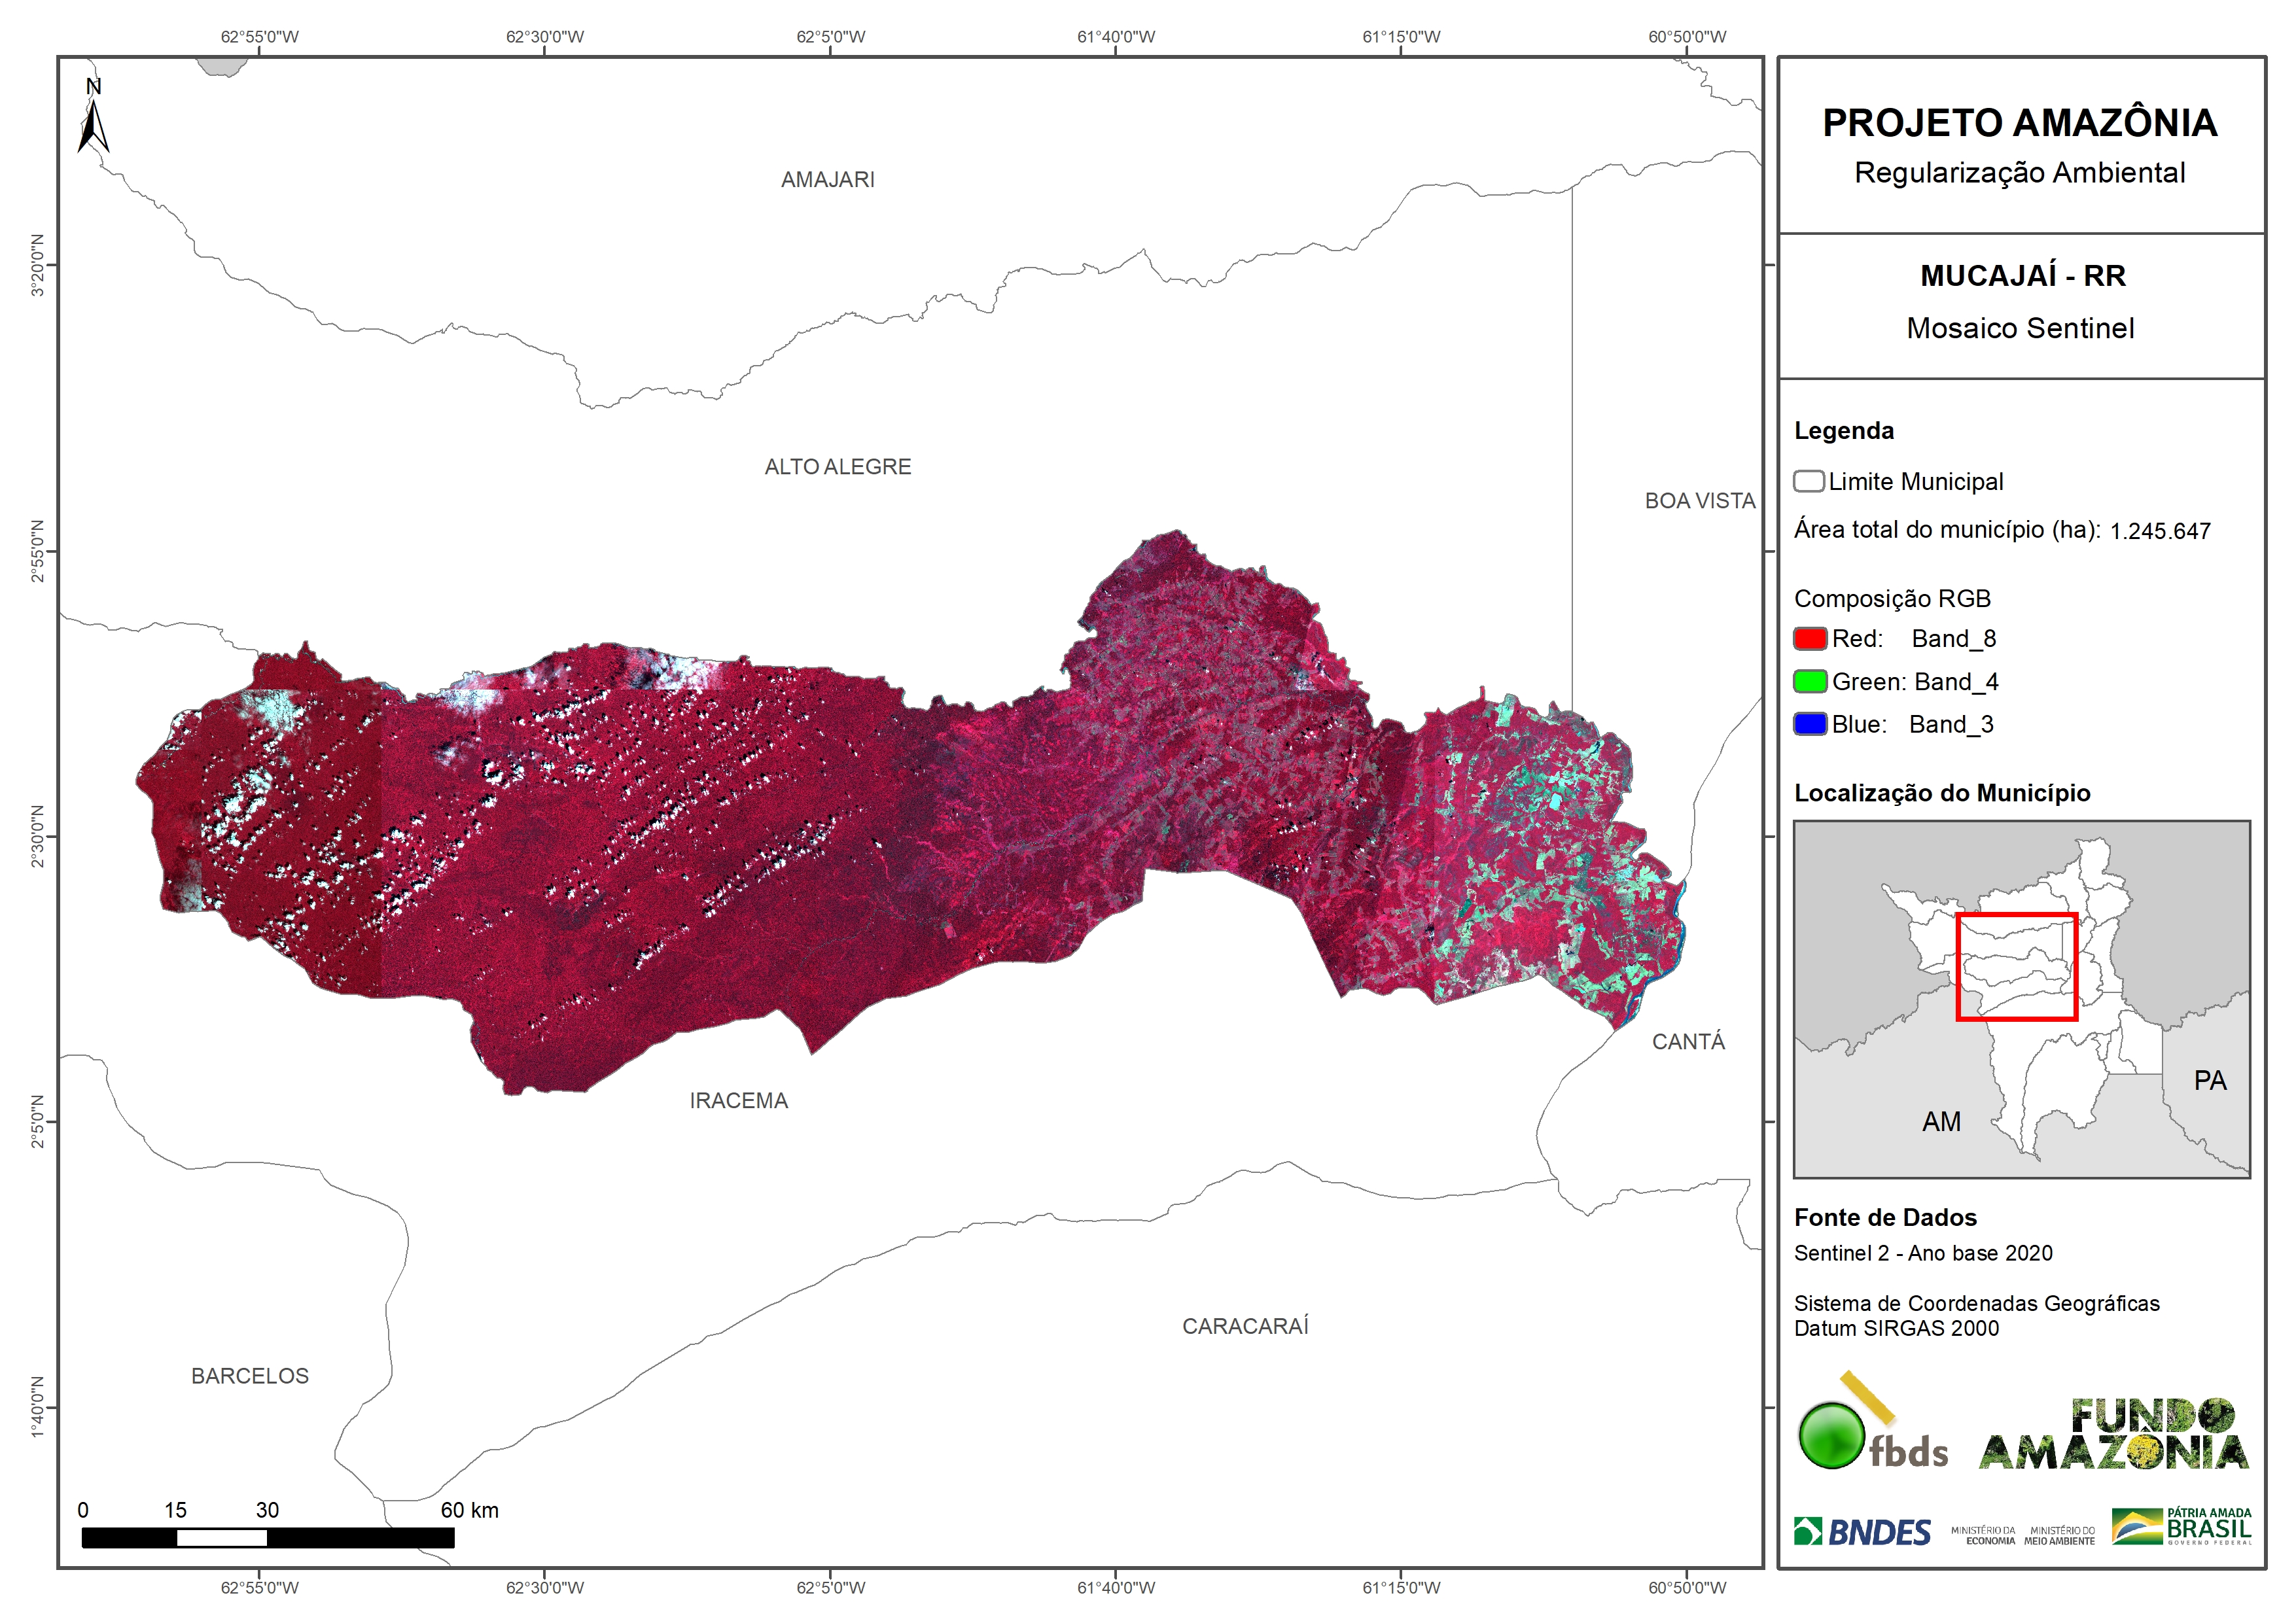Click the Ministério da Economia logo
The height and width of the screenshot is (1623, 2296).
[x=1984, y=1535]
